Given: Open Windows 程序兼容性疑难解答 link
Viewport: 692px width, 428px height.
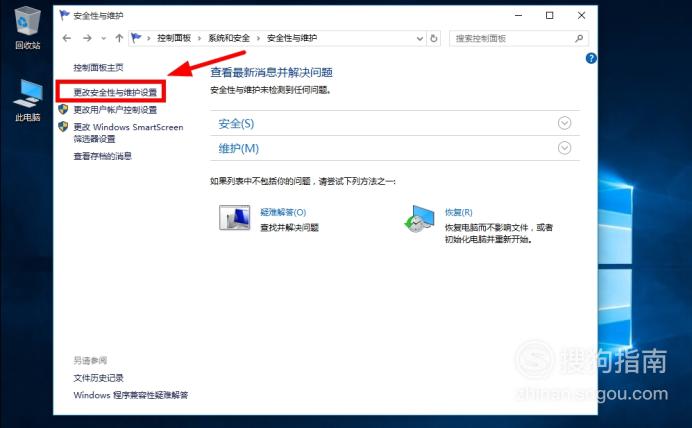Looking at the screenshot, I should (131, 395).
